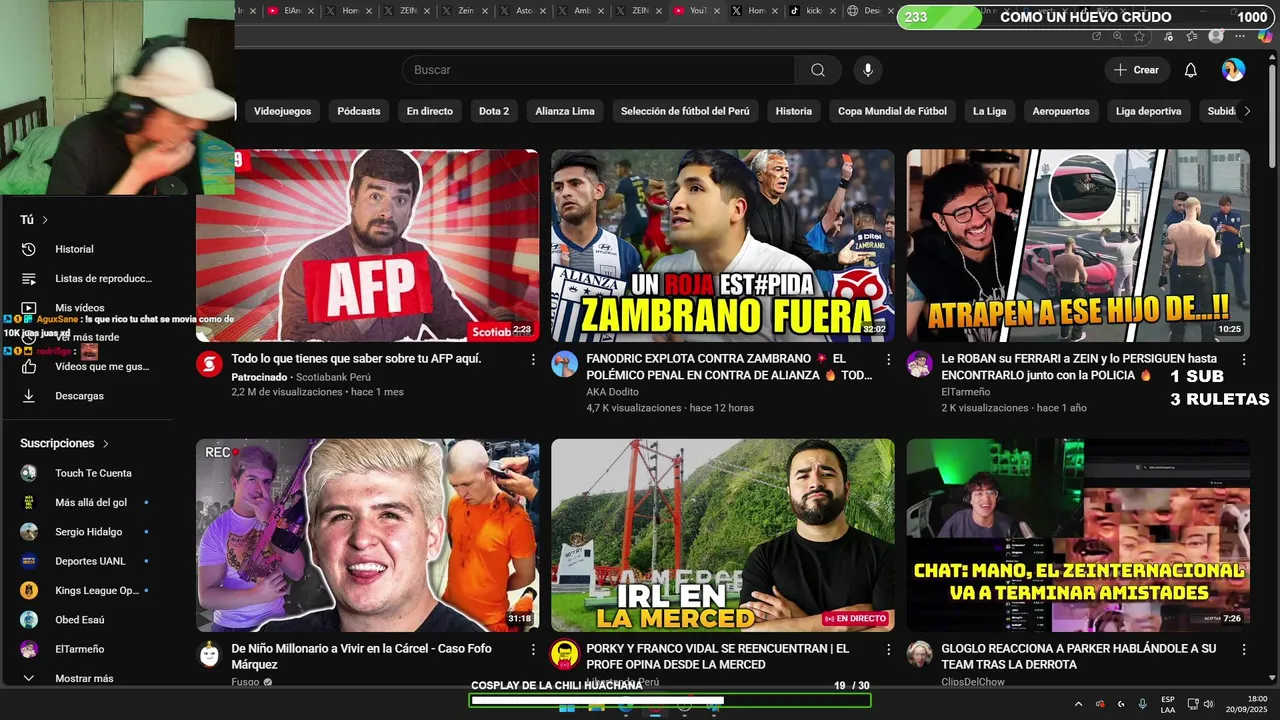
Task: Click the Crear button
Action: 1136,70
